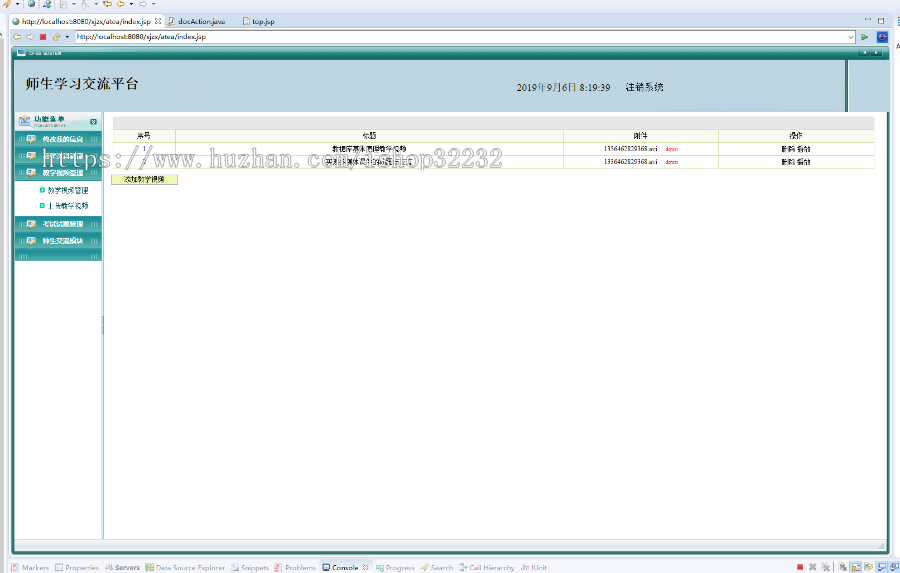900x573 pixels.
Task: Click the green Go arrow icon
Action: 864,37
